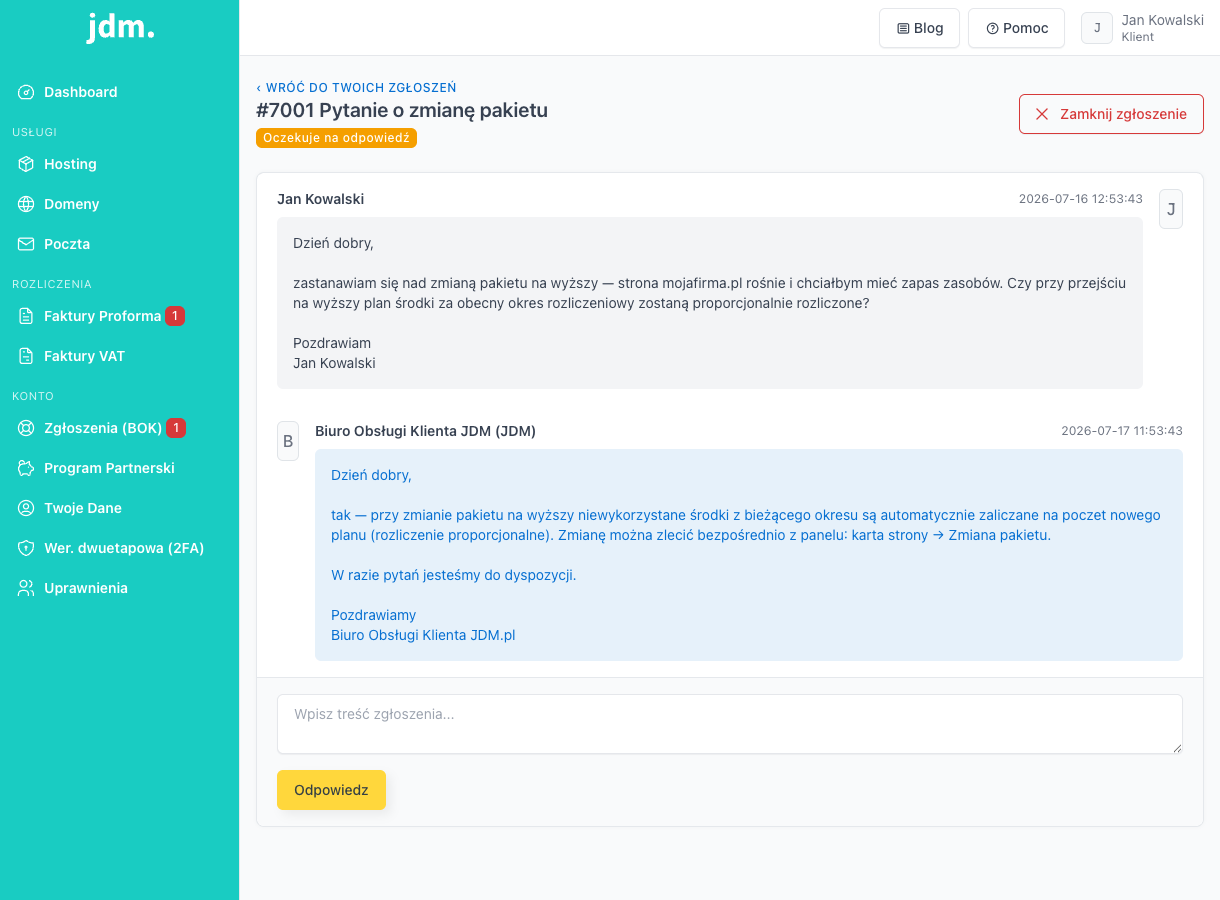Open Faktury Proforma page
1220x900 pixels.
pos(120,316)
